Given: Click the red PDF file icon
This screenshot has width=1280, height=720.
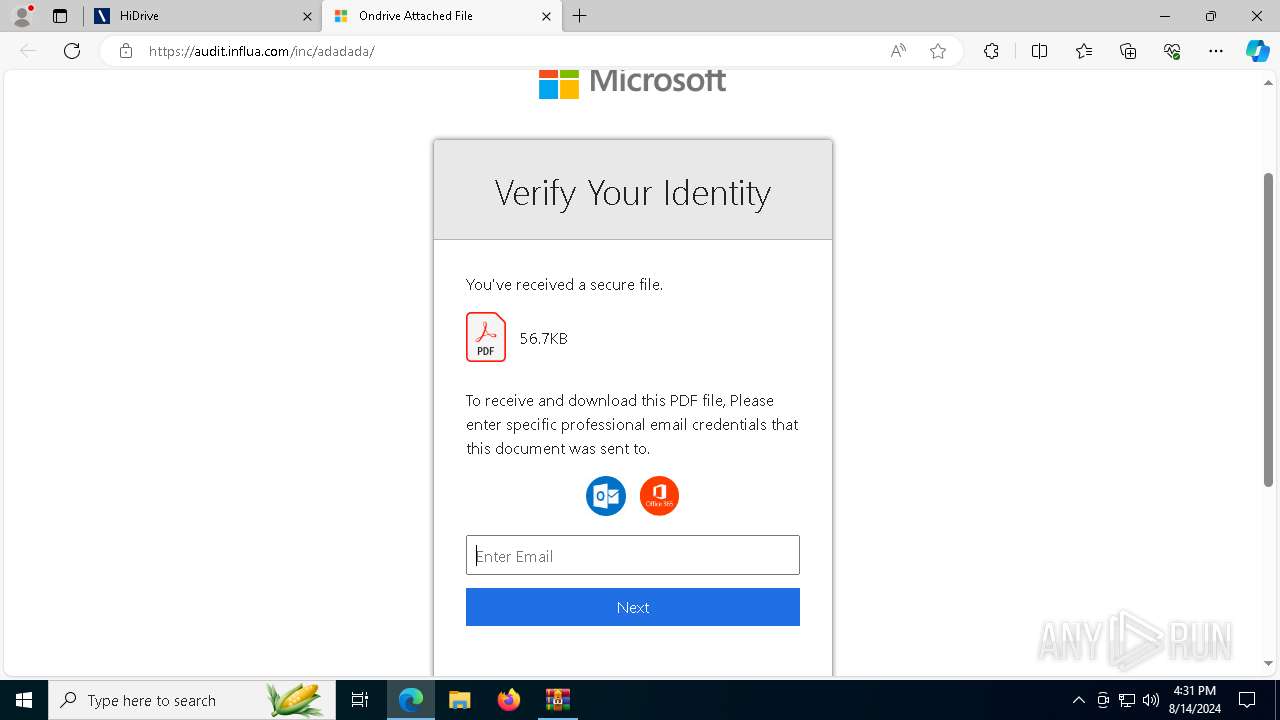Looking at the screenshot, I should 486,337.
